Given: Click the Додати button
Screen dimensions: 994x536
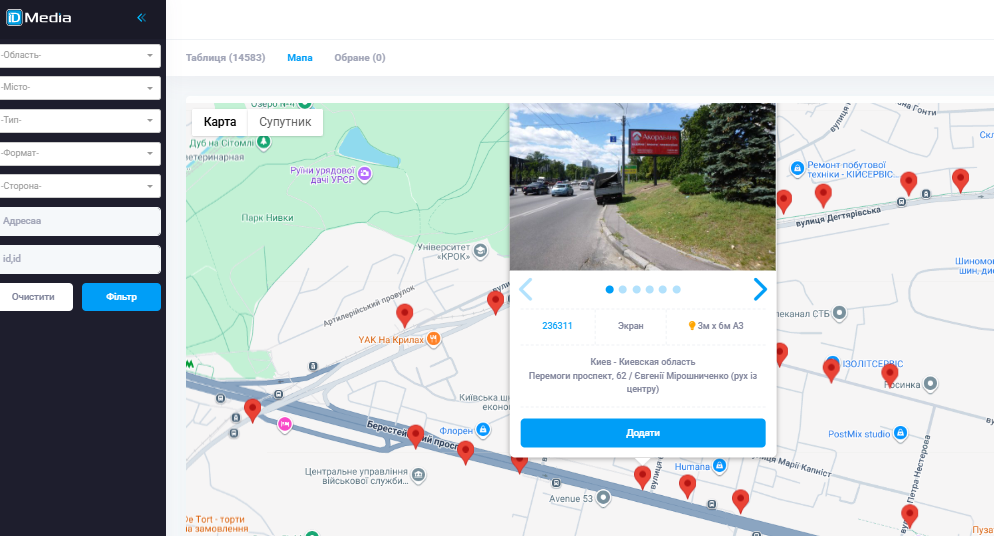Looking at the screenshot, I should tap(643, 433).
